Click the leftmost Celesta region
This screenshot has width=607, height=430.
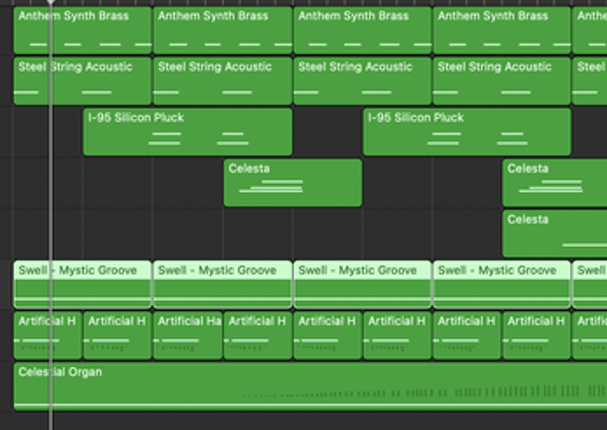coord(292,183)
